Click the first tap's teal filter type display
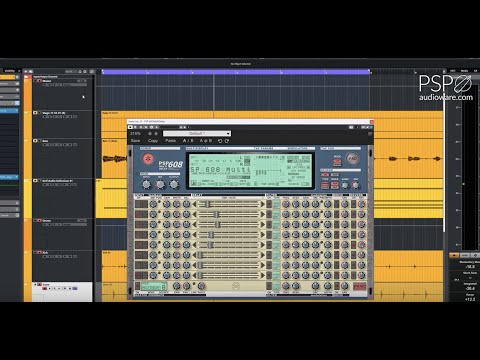This screenshot has height=360, width=480. pos(276,204)
